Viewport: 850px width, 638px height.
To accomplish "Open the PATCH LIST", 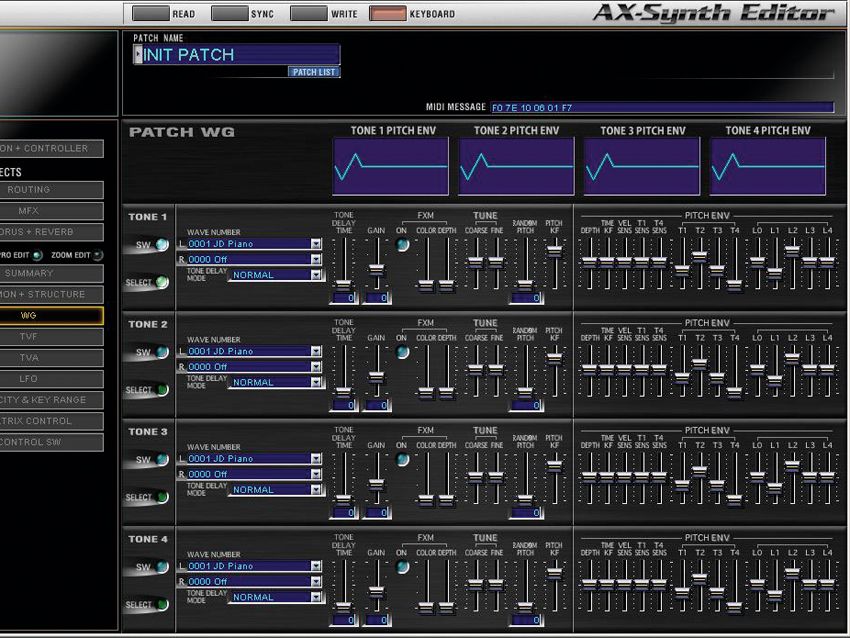I will click(x=312, y=72).
